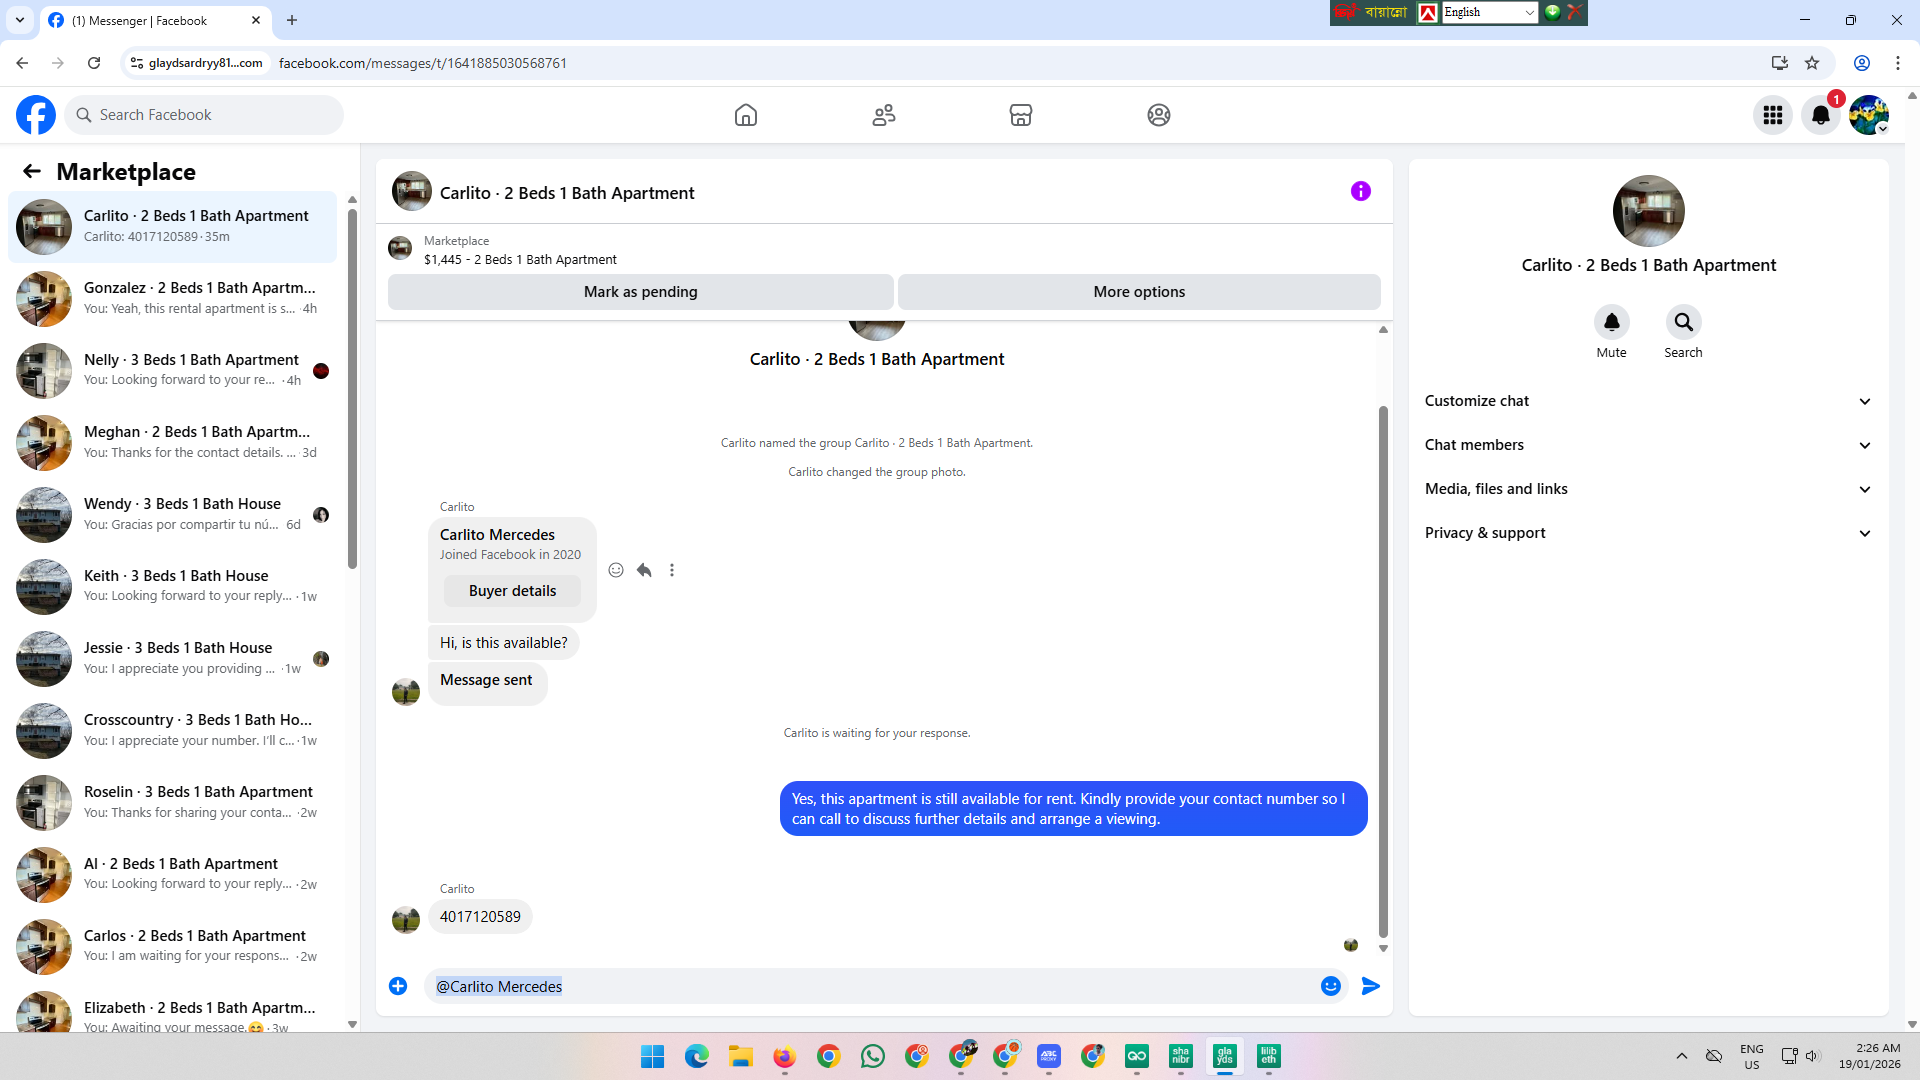
Task: Open a new browser tab
Action: pyautogui.click(x=292, y=20)
